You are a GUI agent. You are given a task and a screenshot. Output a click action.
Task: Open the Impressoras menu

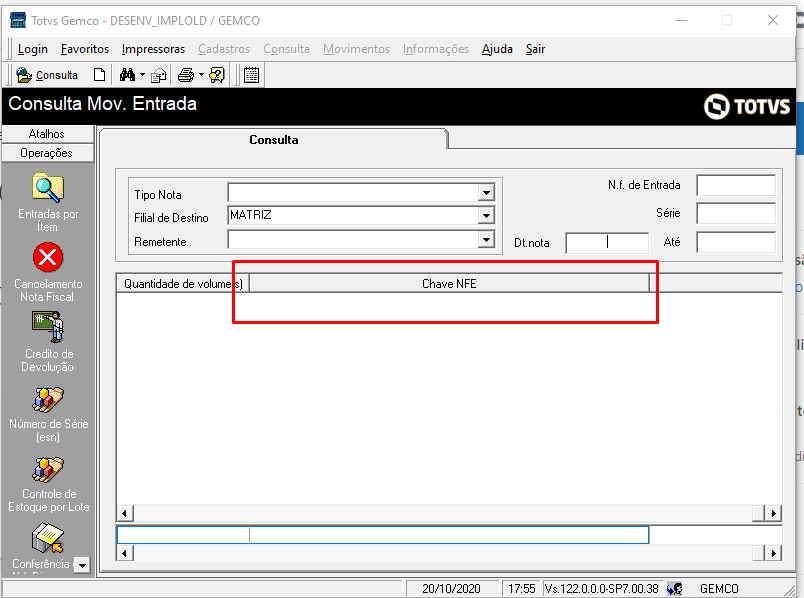153,49
